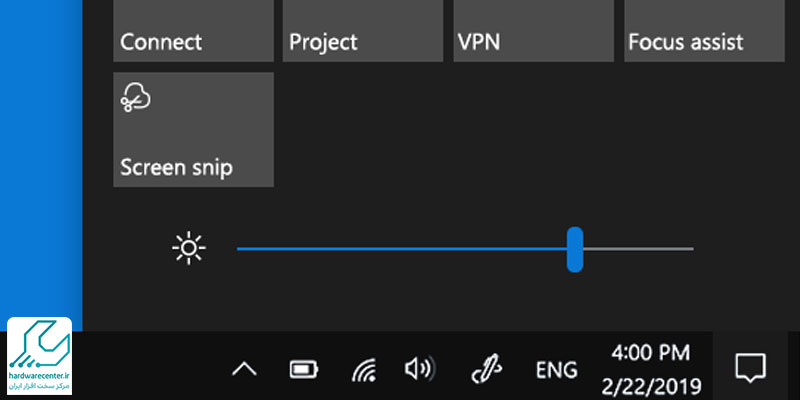Viewport: 800px width, 400px height.
Task: Click the Connect quick action tile
Action: (x=193, y=31)
